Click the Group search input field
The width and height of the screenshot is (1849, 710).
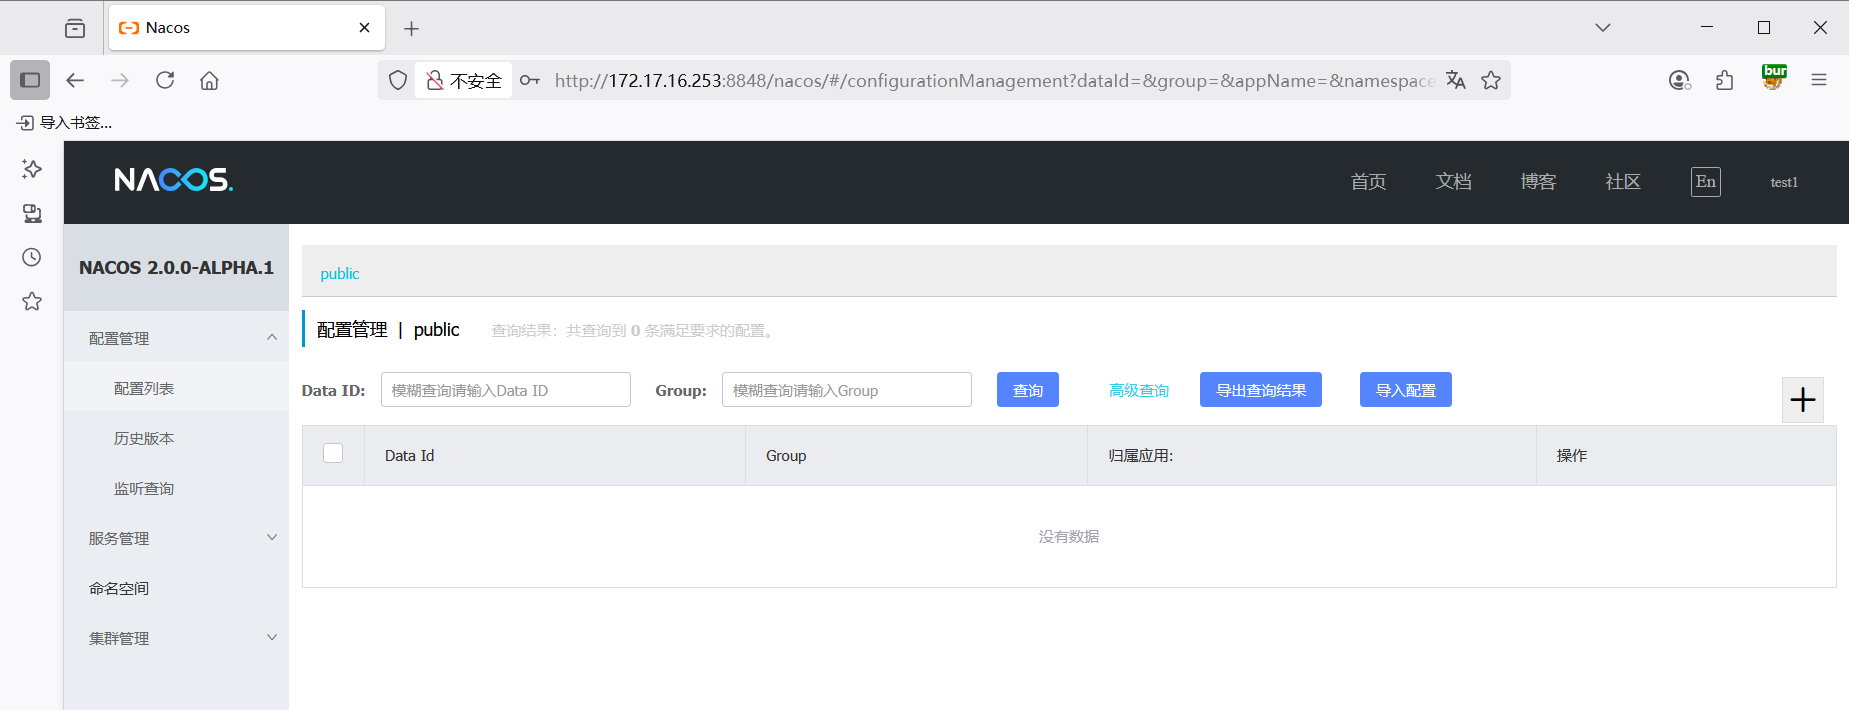coord(847,390)
